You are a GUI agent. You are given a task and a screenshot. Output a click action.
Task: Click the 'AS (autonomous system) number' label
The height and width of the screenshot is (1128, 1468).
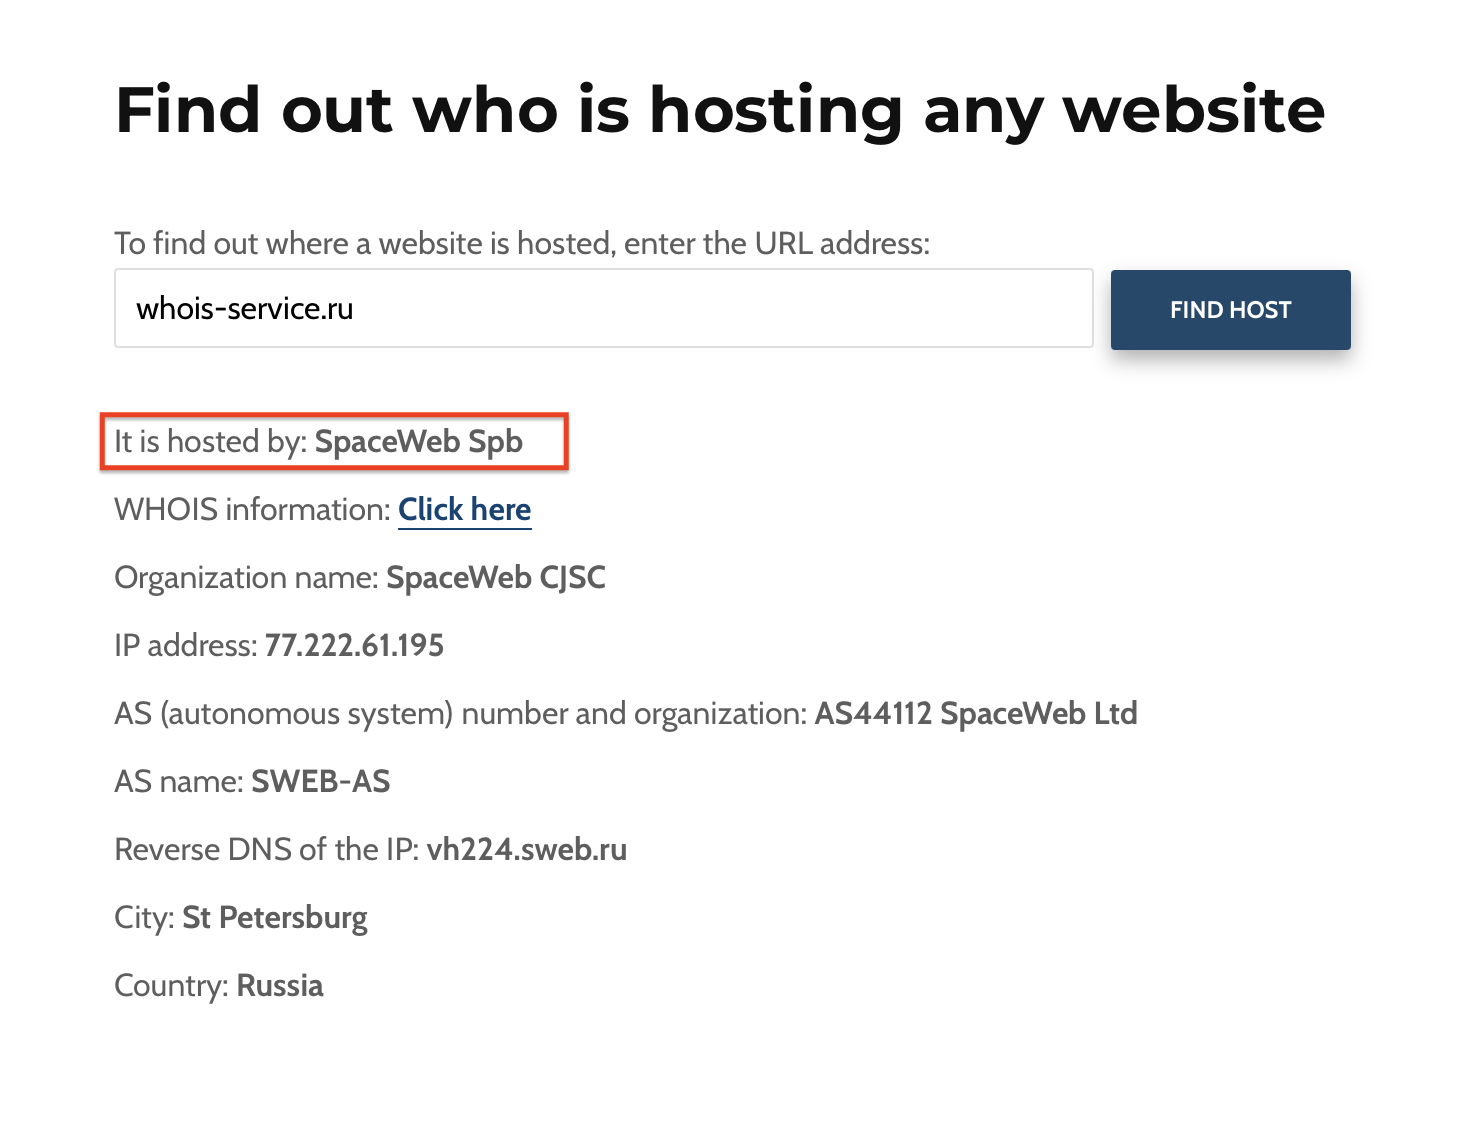(x=460, y=714)
